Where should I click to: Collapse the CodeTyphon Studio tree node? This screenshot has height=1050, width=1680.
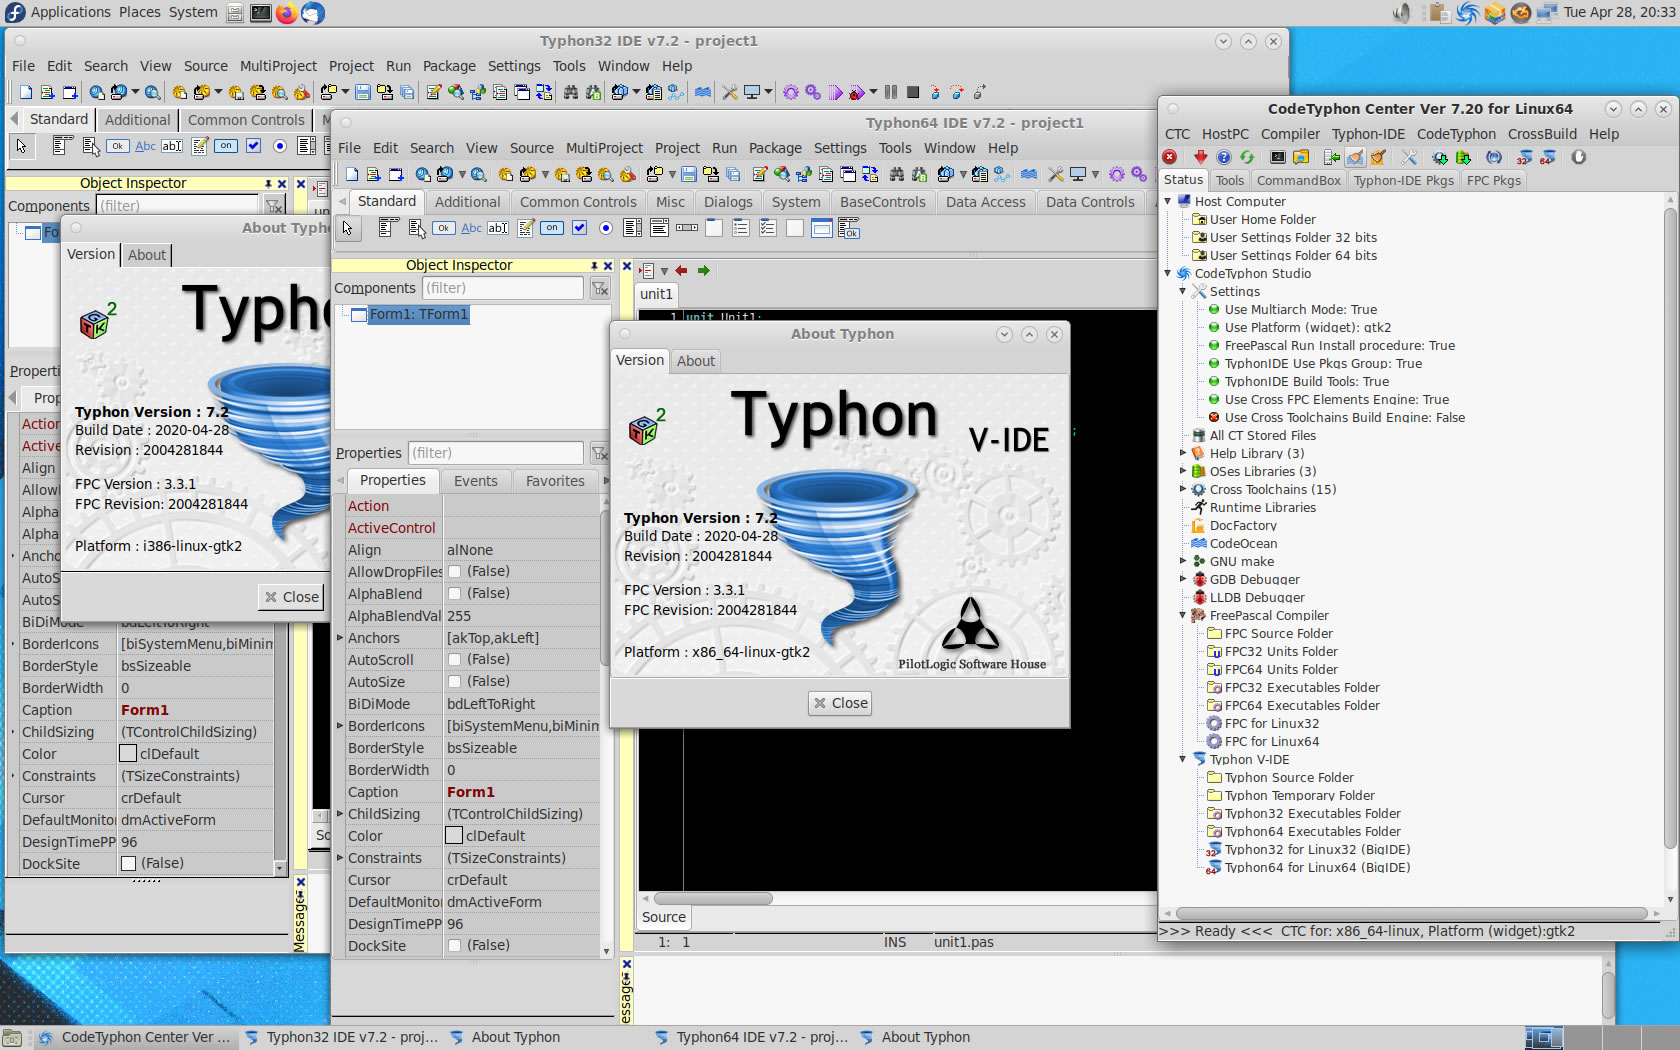(1168, 273)
